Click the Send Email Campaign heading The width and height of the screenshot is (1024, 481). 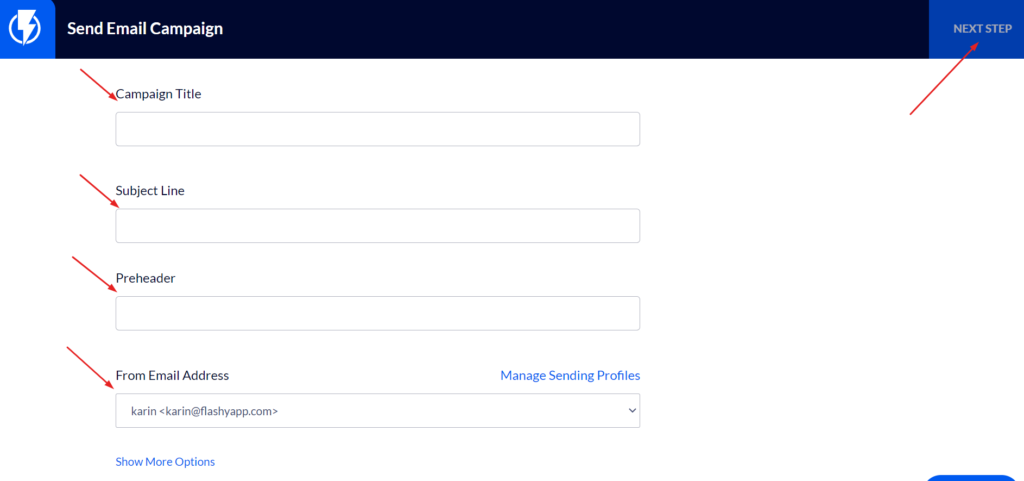(x=145, y=29)
